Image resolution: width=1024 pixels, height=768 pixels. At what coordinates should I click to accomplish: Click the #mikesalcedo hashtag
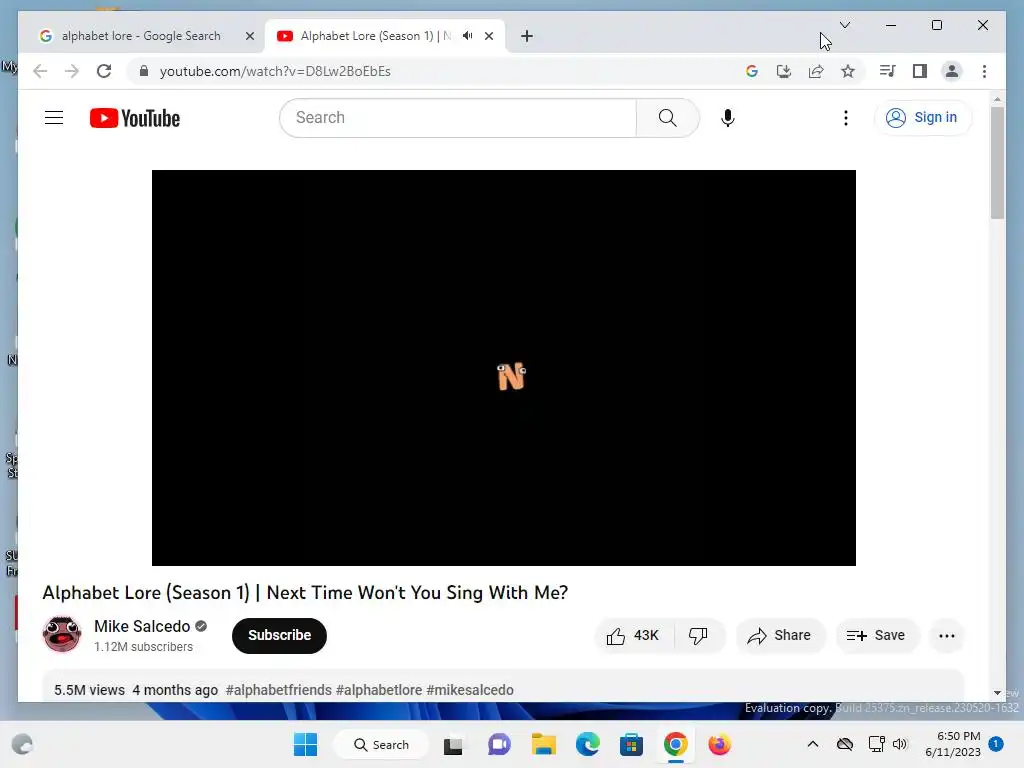470,690
